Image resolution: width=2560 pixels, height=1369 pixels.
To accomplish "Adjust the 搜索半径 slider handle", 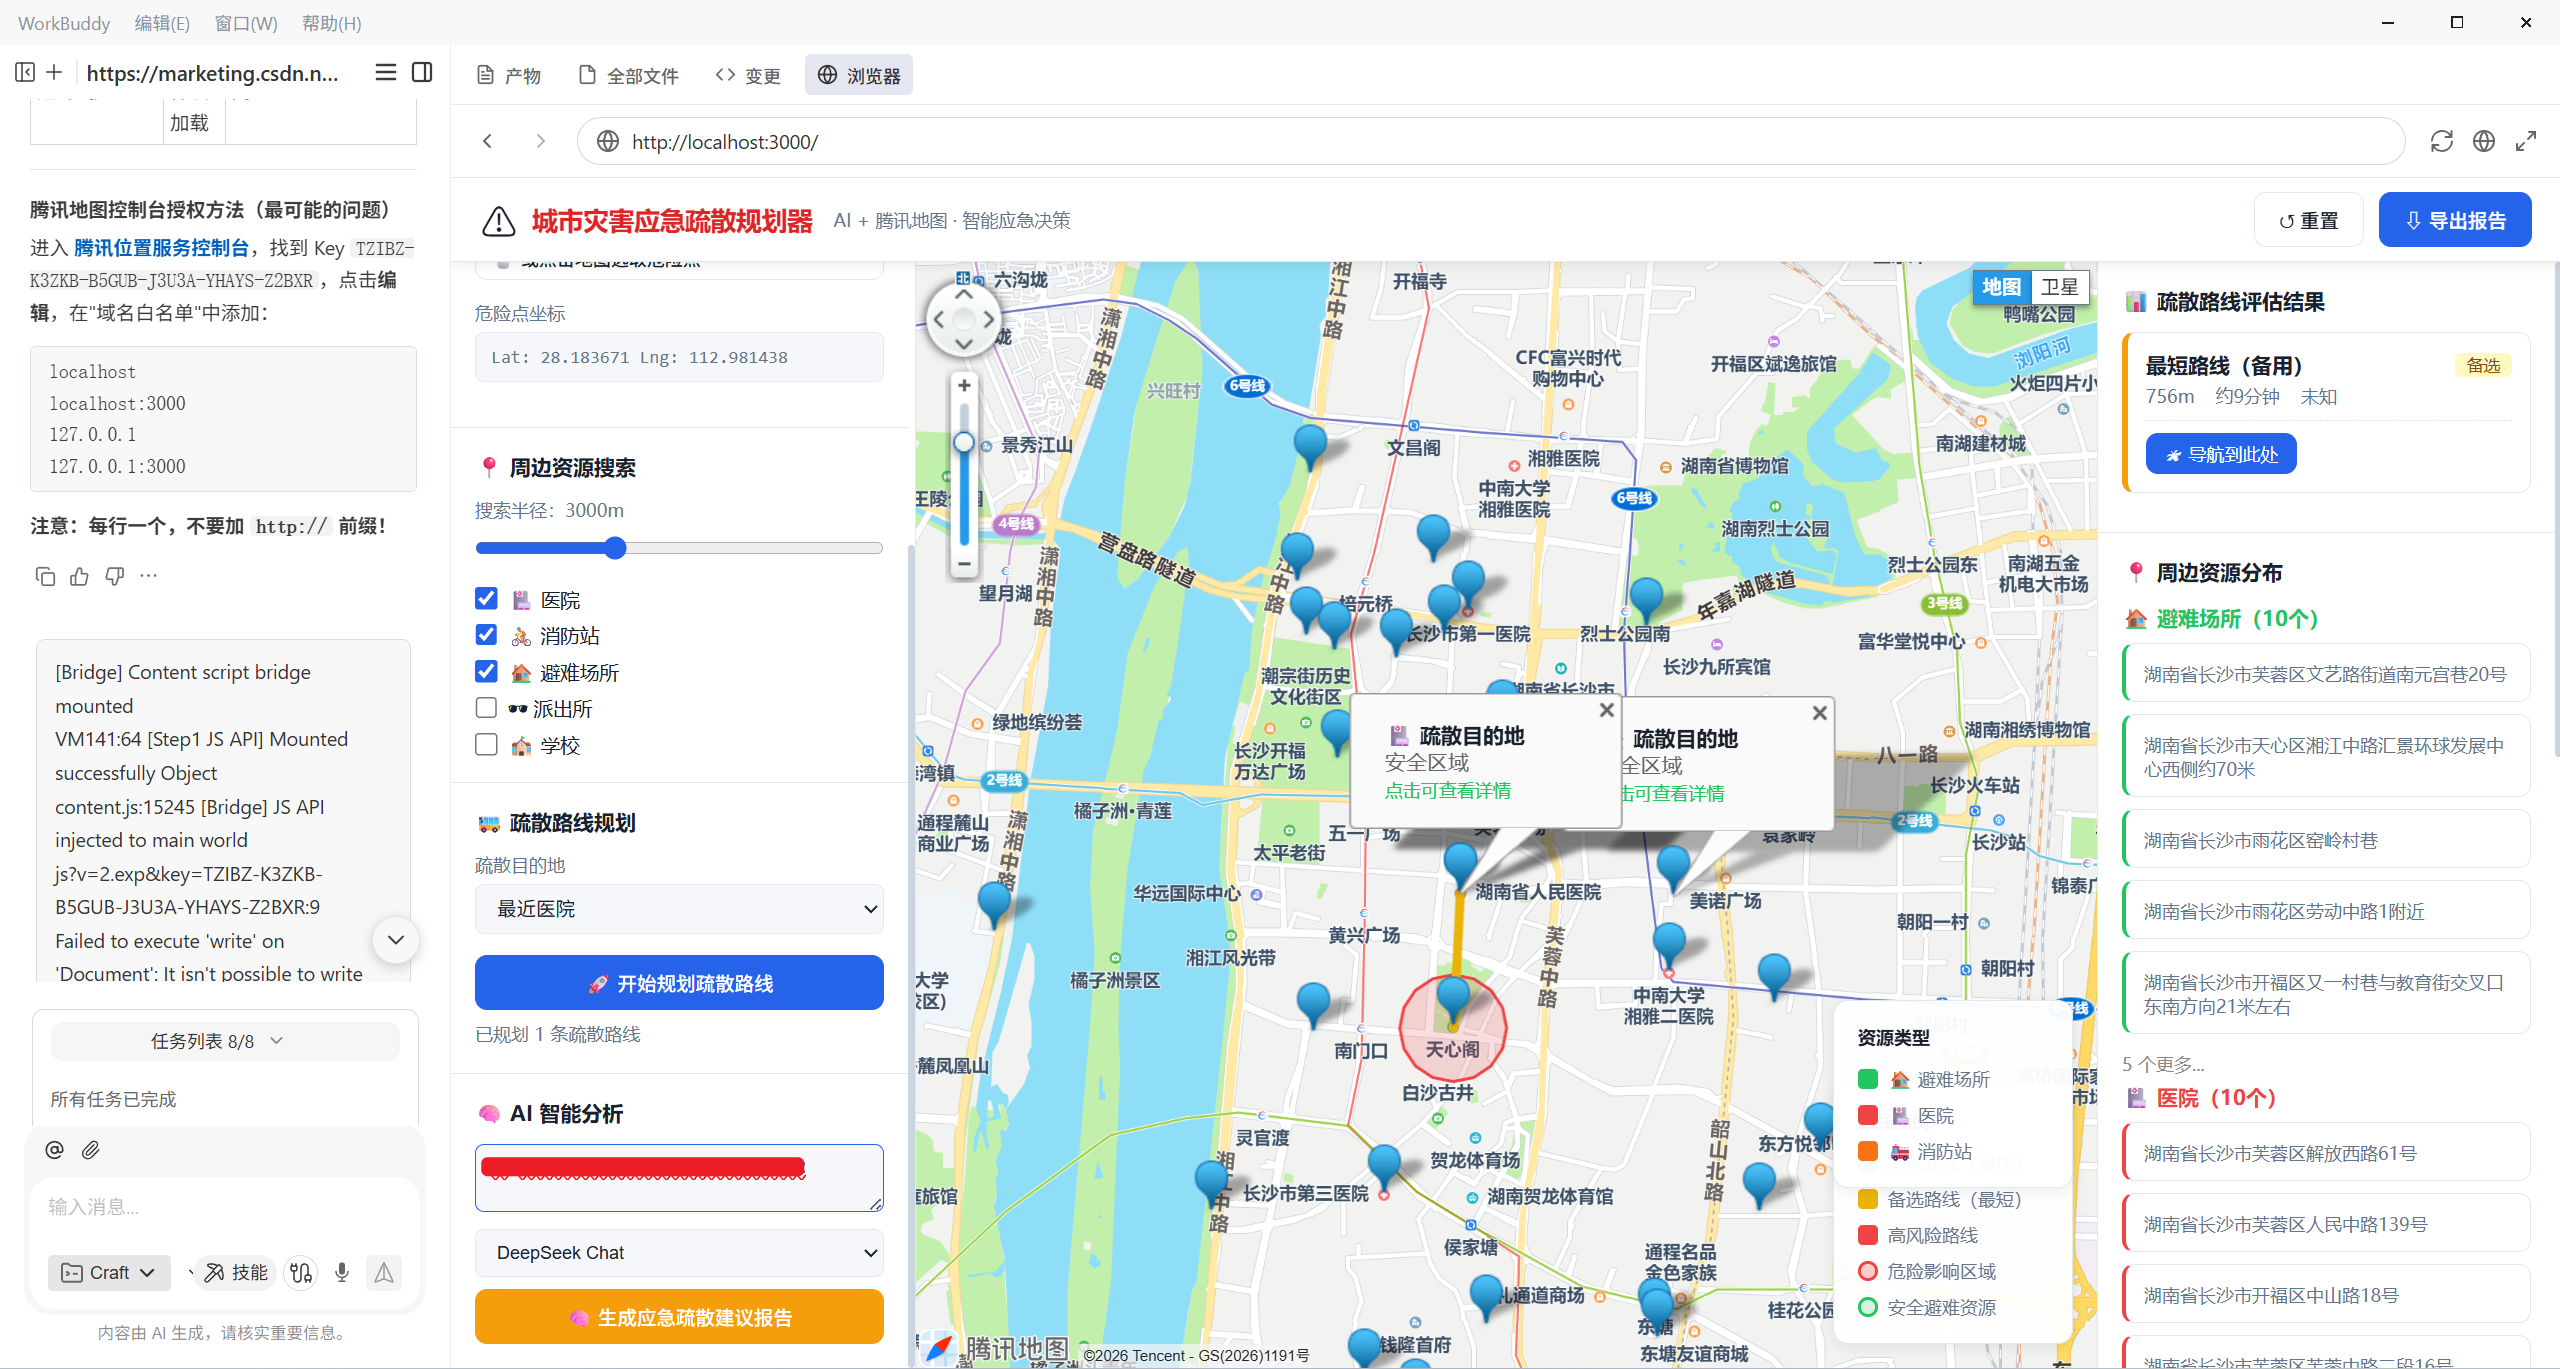I will click(x=615, y=547).
